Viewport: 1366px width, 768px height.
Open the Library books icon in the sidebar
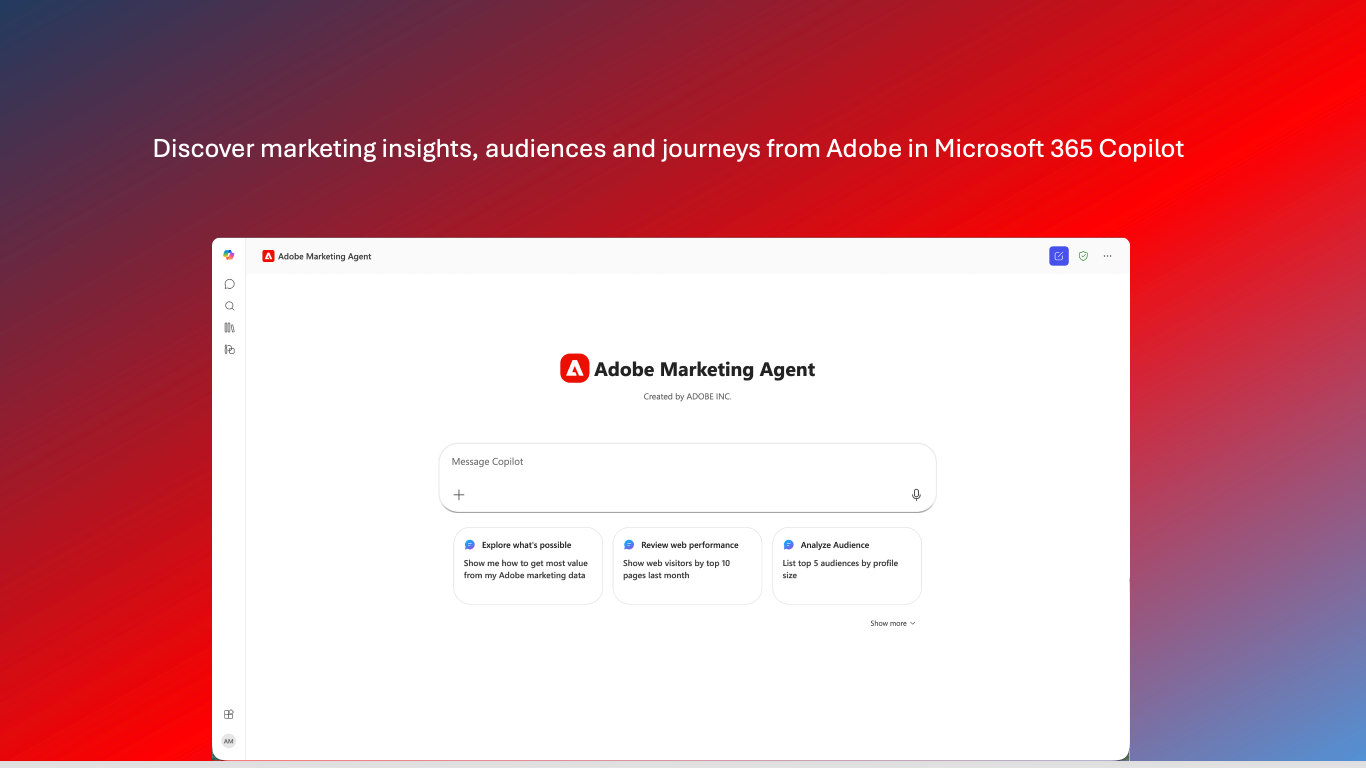229,328
